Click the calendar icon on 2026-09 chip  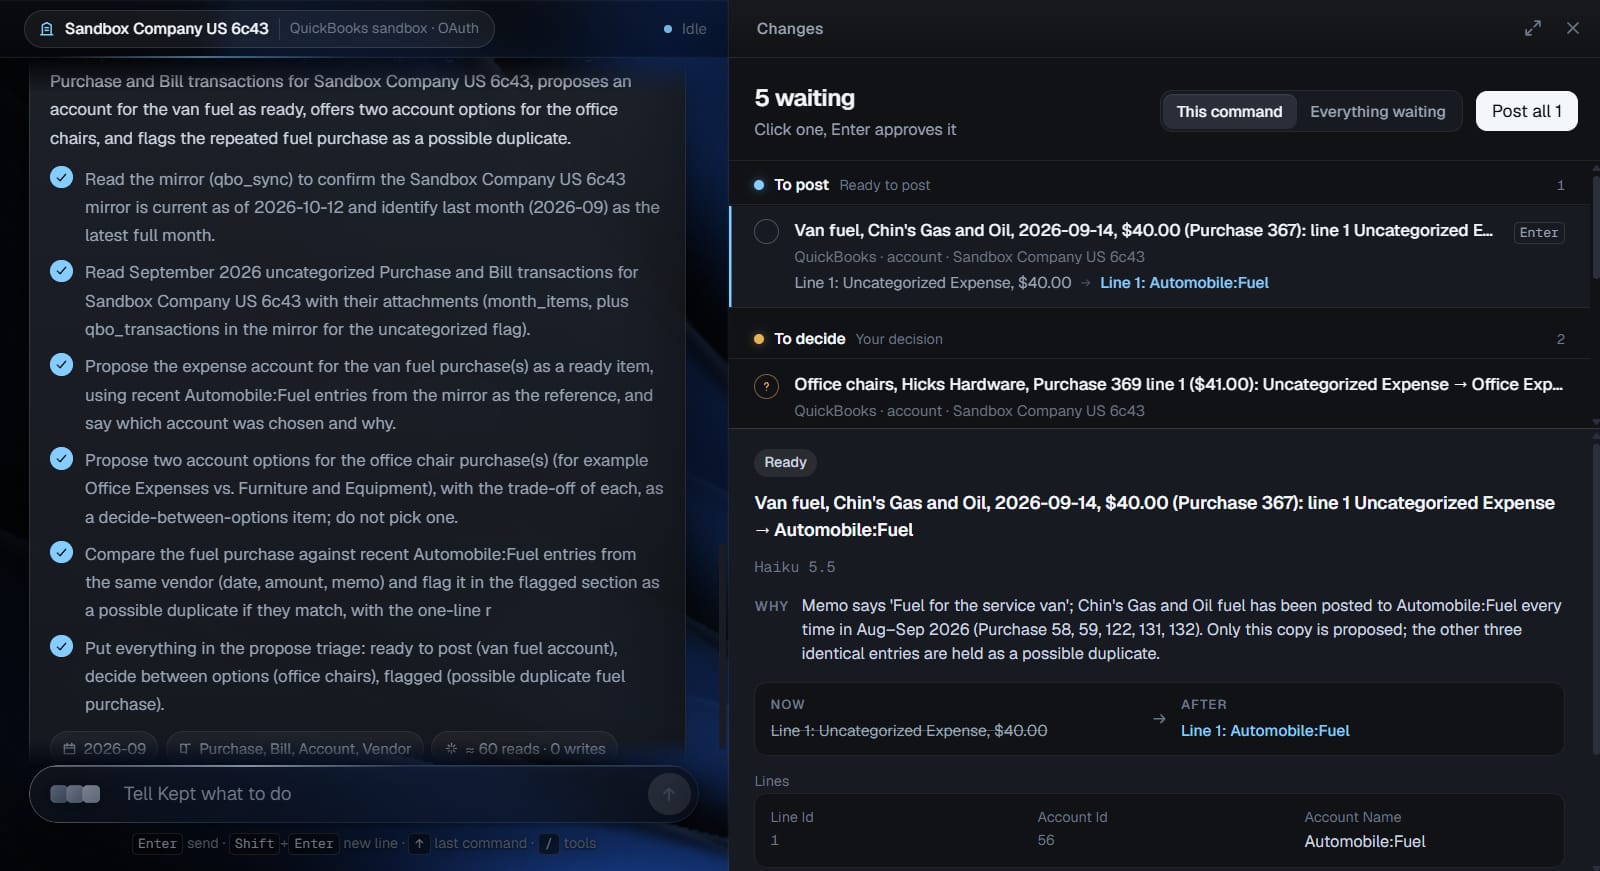tap(69, 748)
